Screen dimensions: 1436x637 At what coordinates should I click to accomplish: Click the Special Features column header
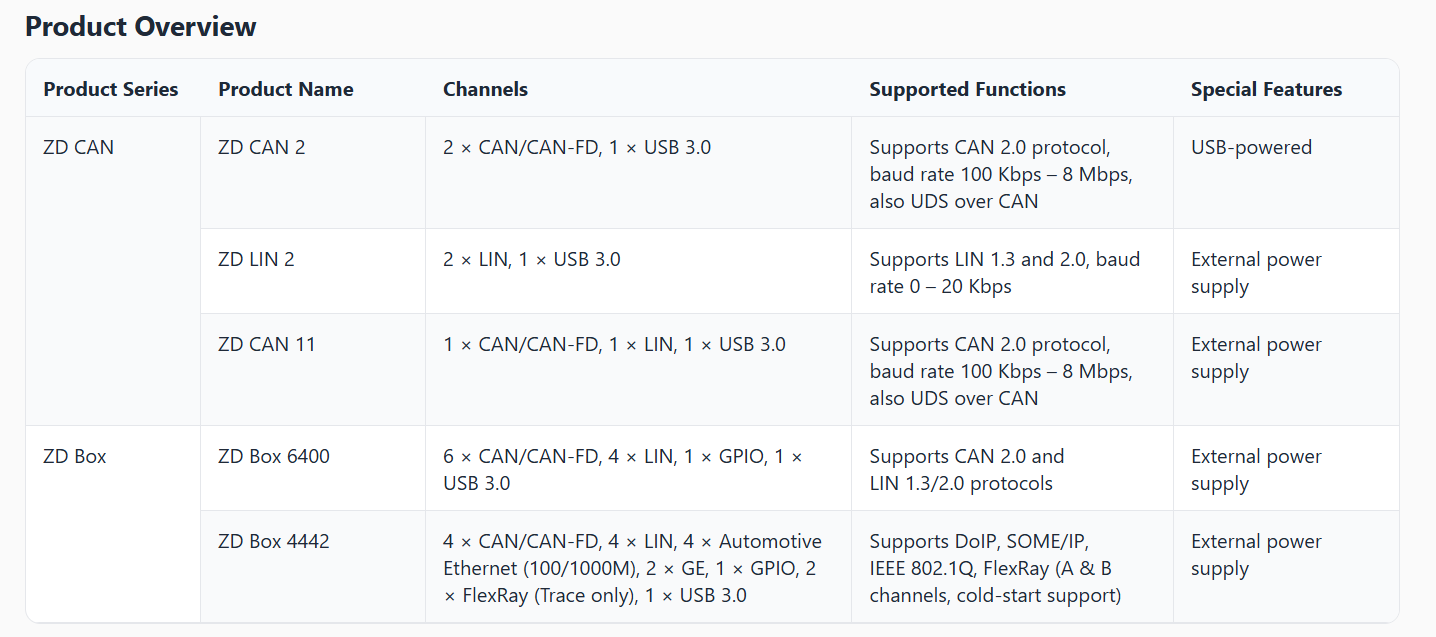1266,89
